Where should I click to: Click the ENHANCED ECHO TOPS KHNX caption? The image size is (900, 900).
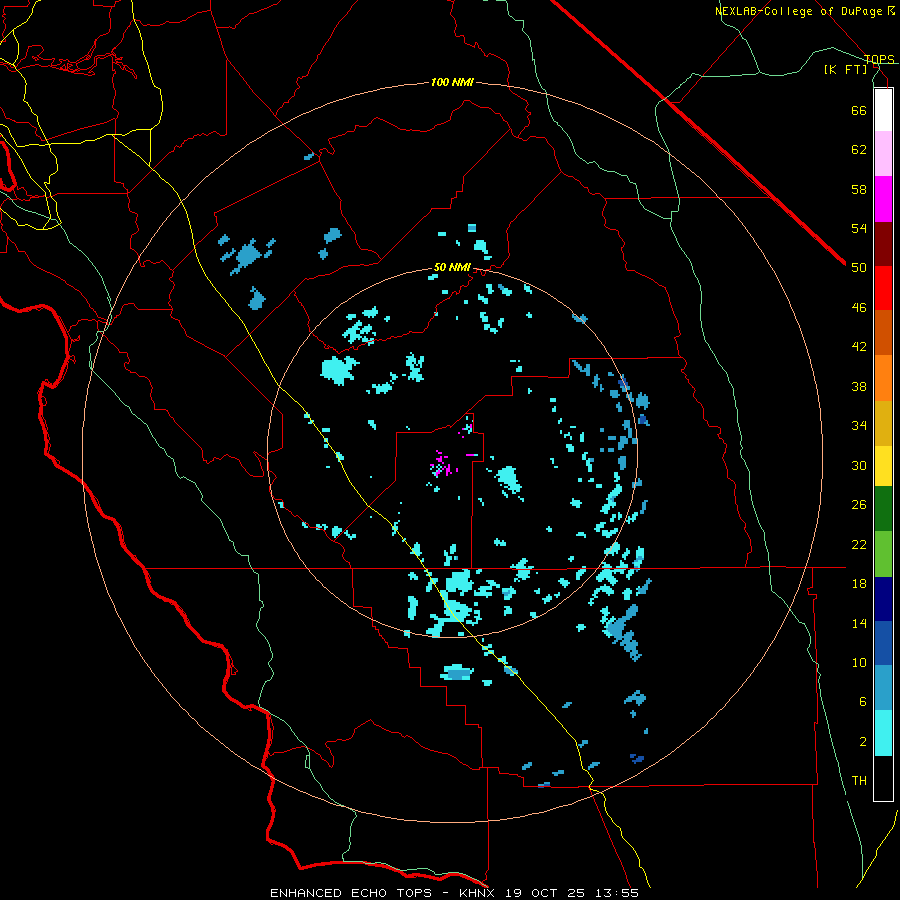click(454, 893)
